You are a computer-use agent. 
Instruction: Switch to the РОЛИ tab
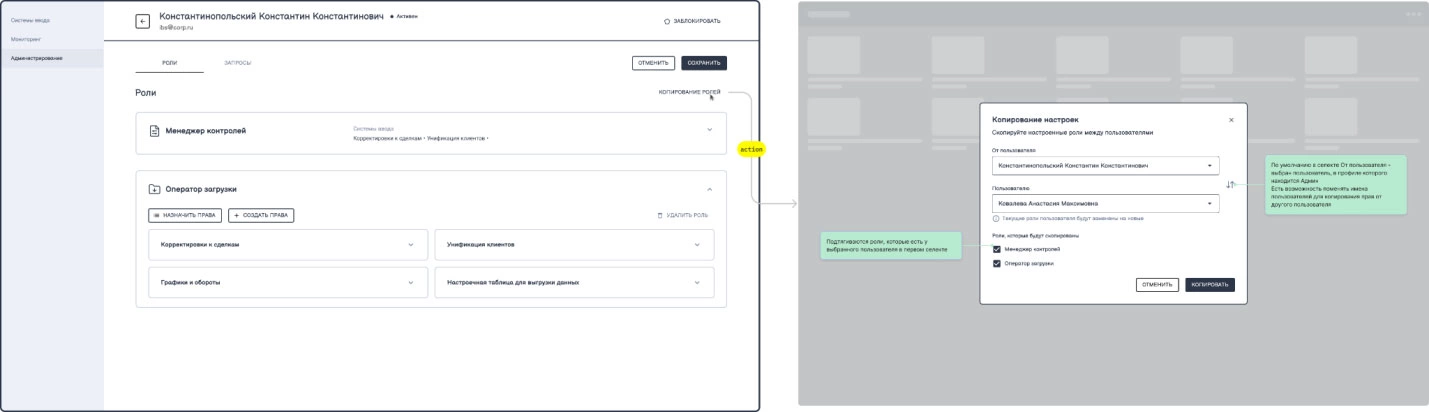pos(169,63)
